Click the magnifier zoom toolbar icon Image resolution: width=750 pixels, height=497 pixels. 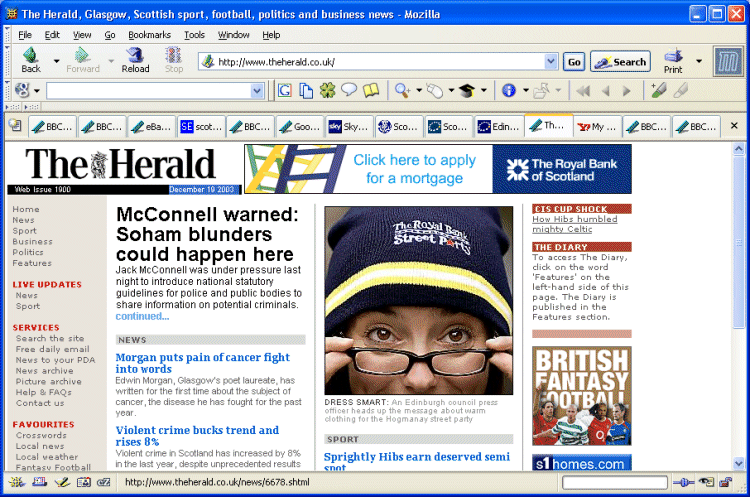click(402, 90)
